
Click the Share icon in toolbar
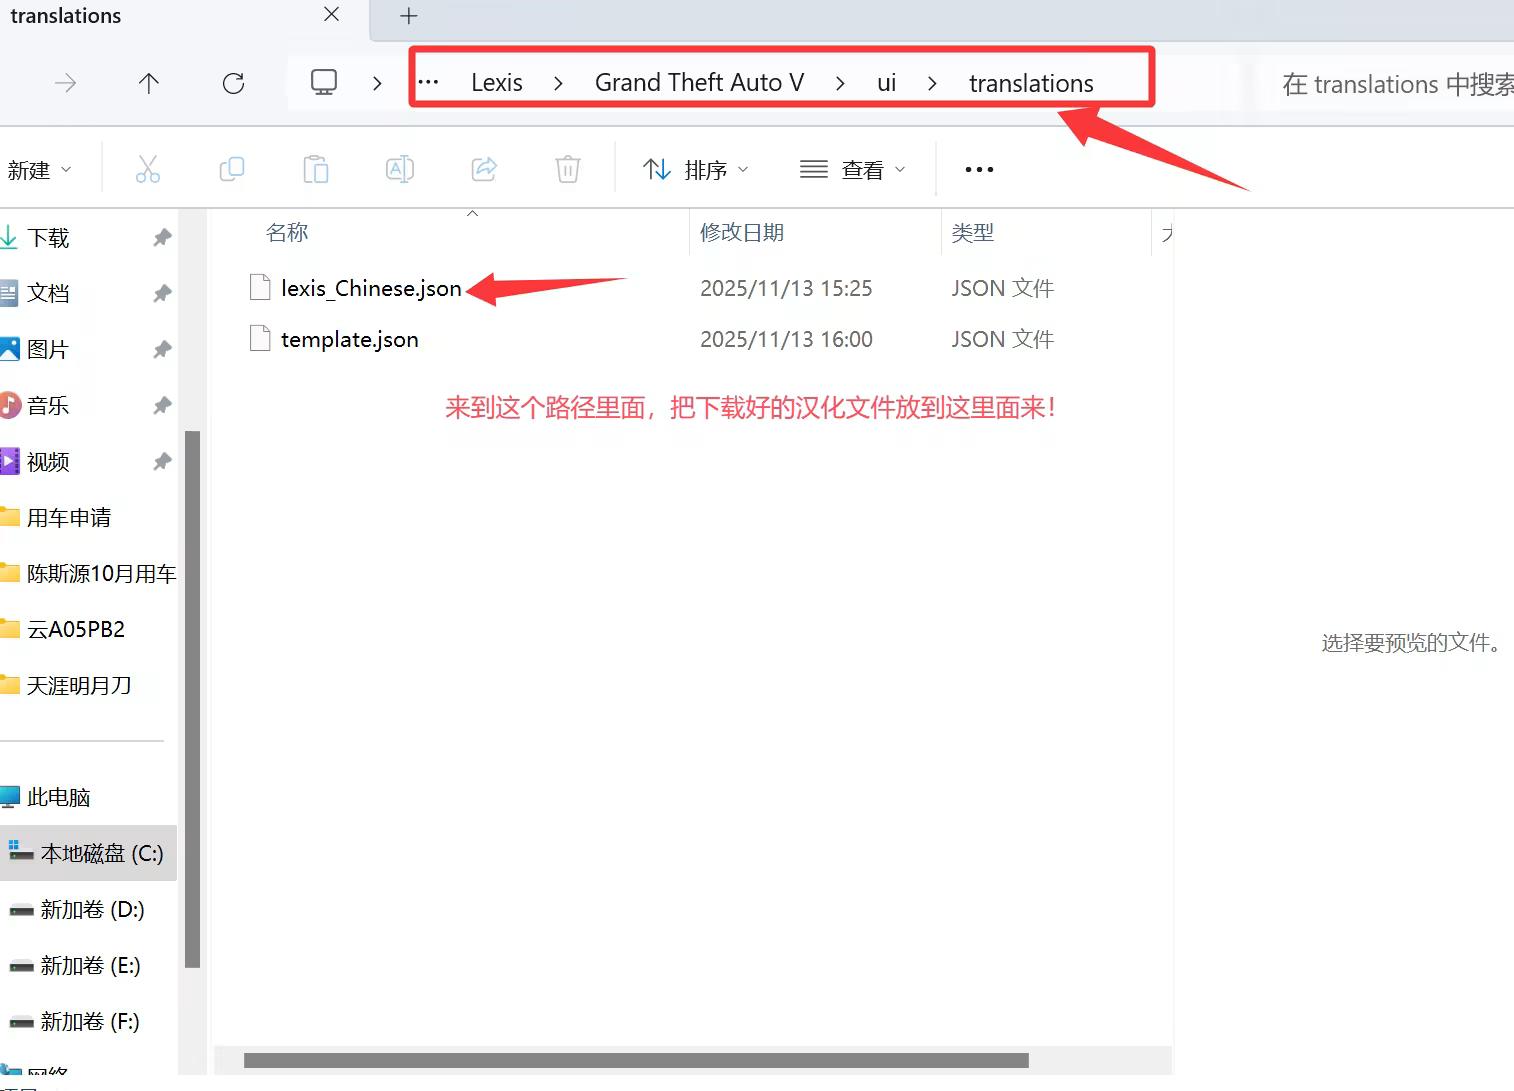point(484,170)
